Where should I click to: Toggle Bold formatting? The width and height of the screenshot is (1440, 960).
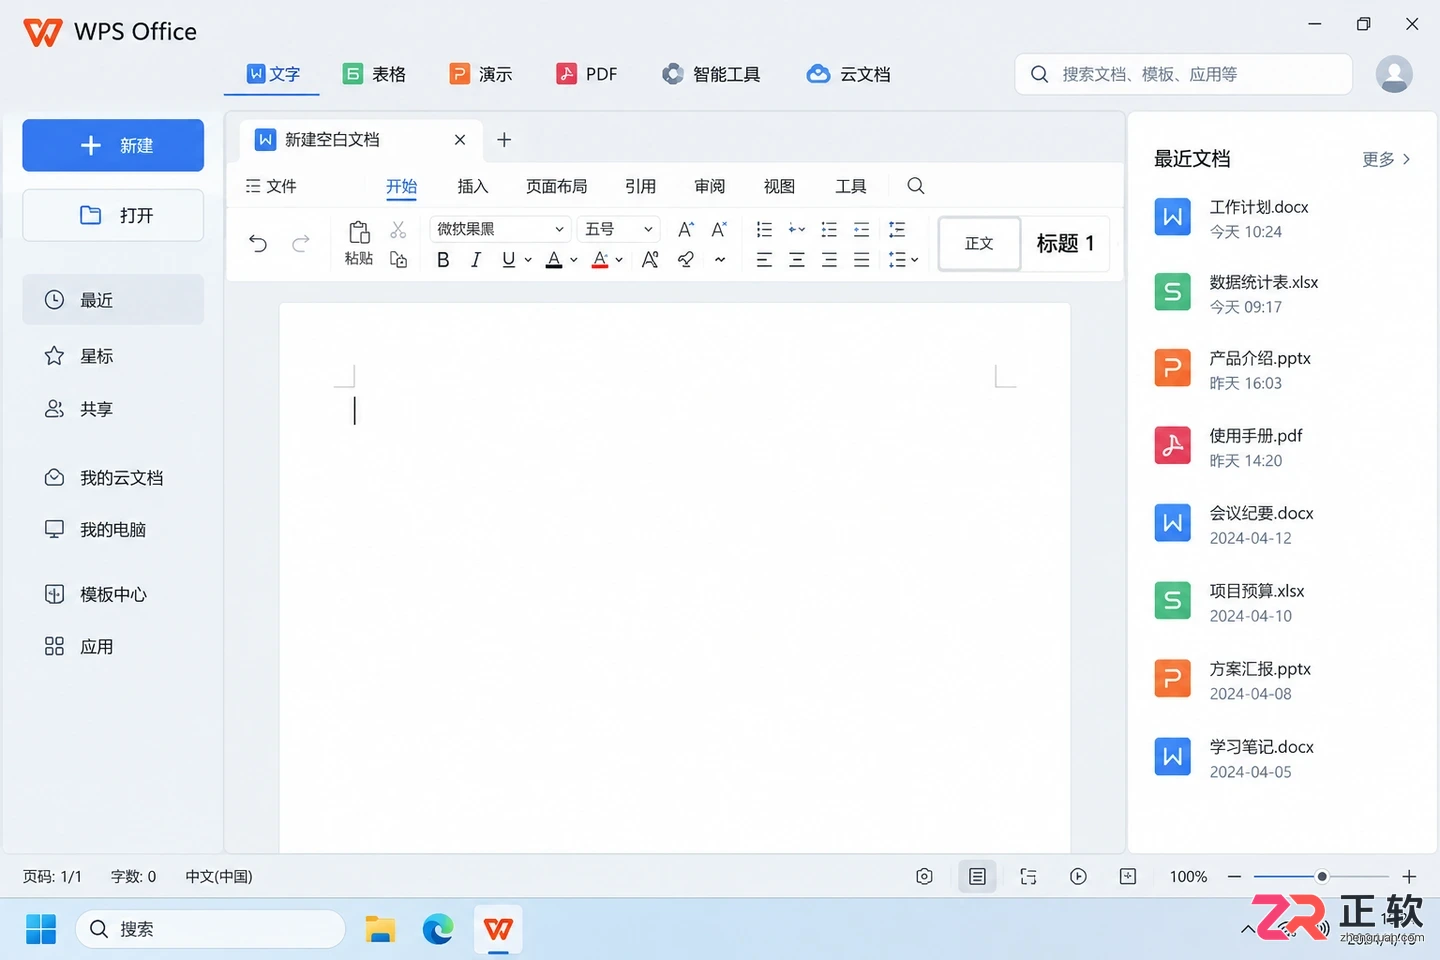point(443,260)
